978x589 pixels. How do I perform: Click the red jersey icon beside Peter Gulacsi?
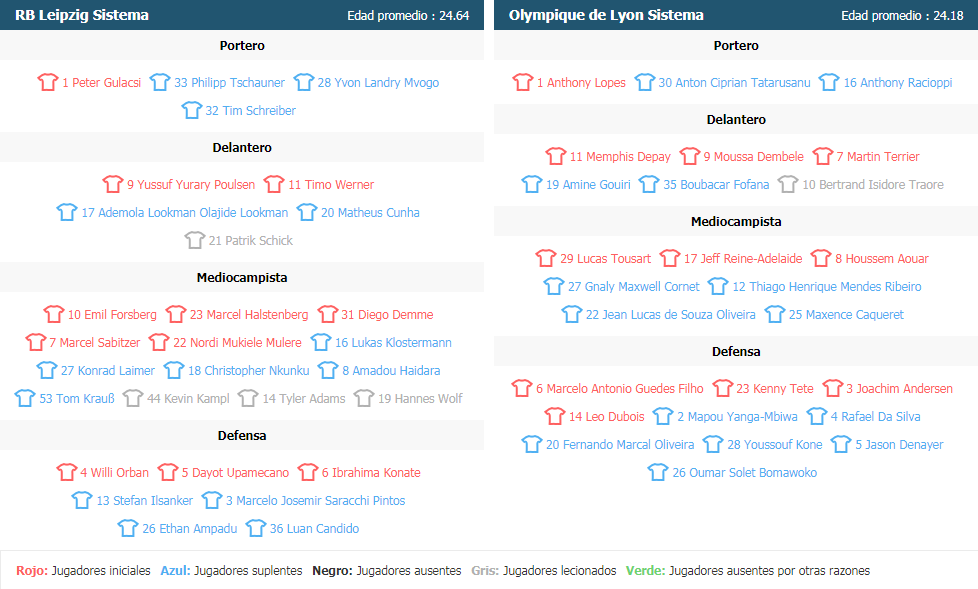(x=48, y=83)
